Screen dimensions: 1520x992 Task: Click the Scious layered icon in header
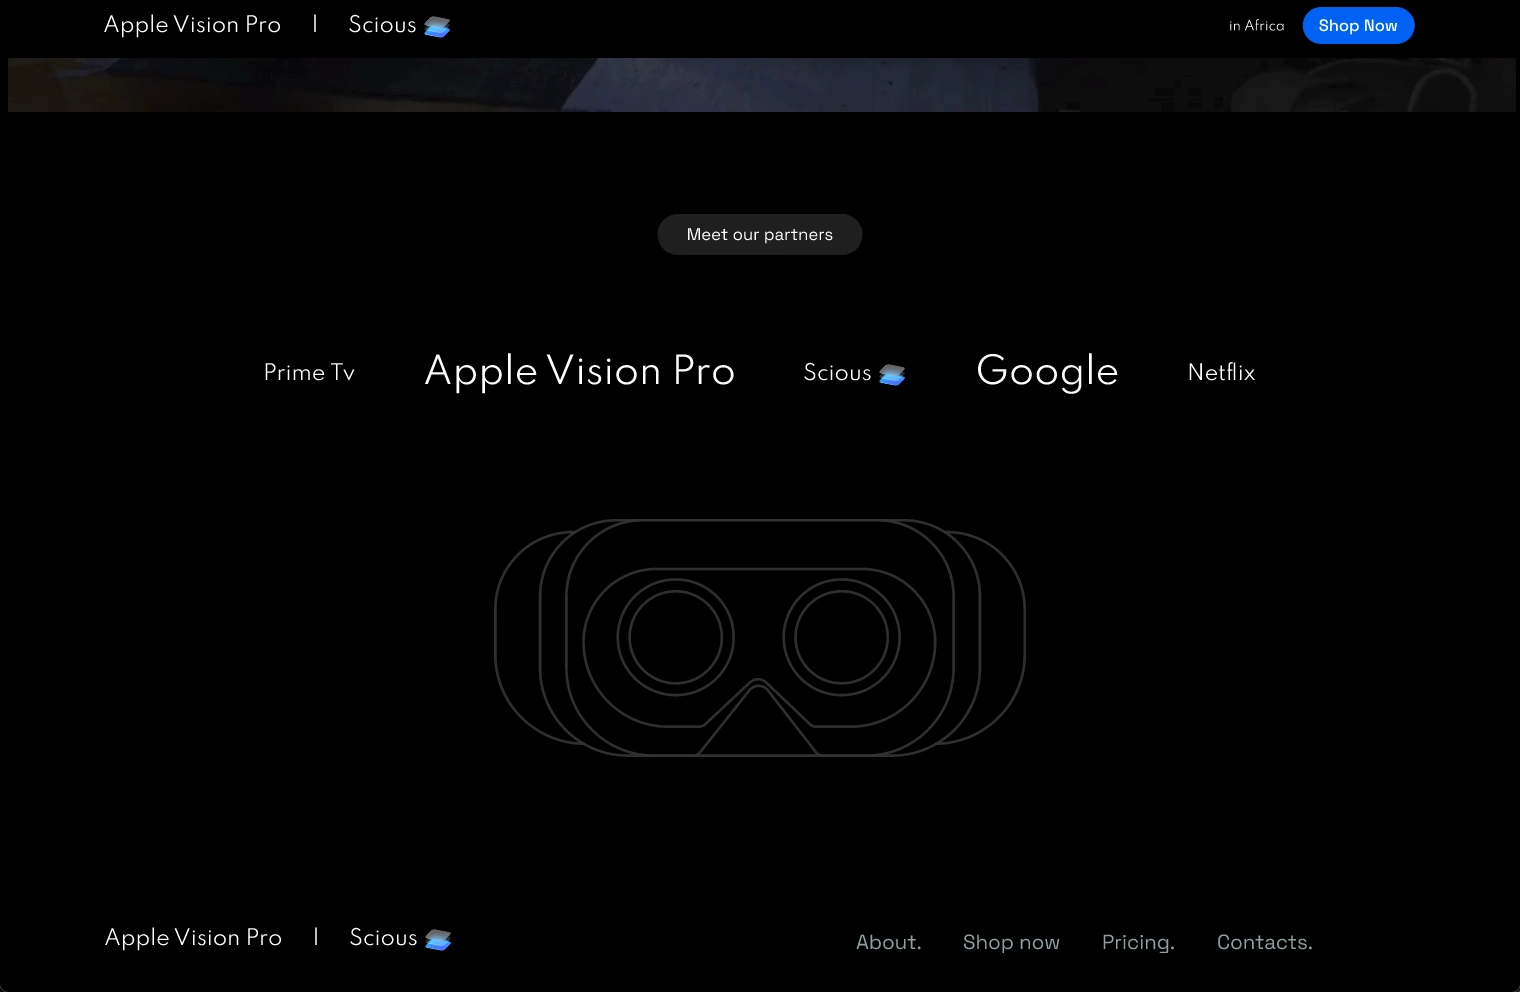pyautogui.click(x=437, y=27)
